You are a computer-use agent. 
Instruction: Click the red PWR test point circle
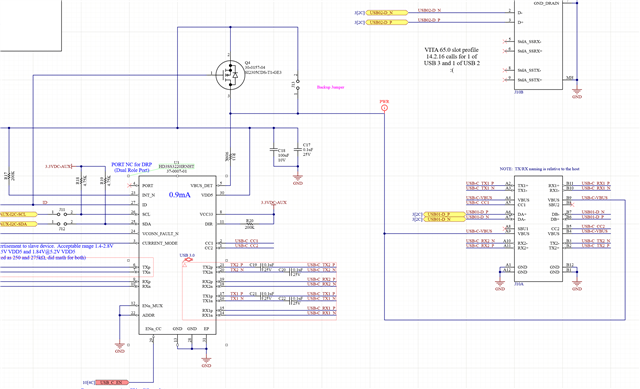[x=384, y=108]
